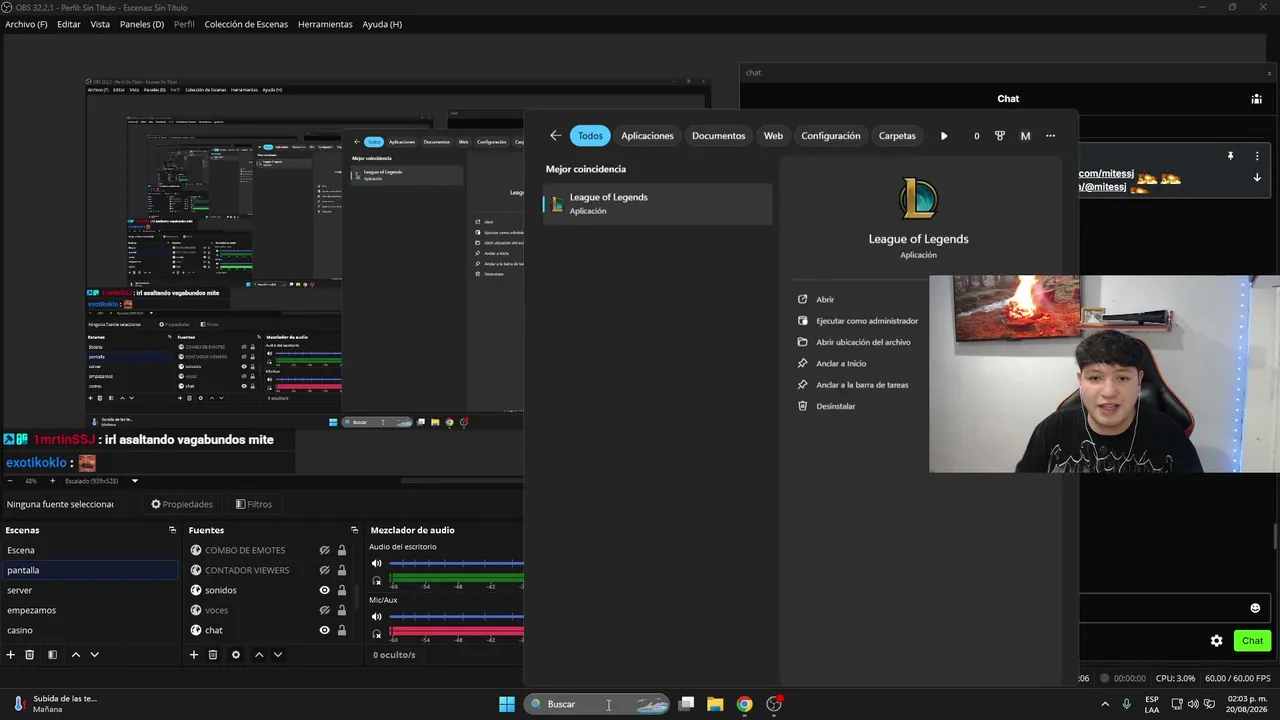Open the M account avatar in search
Viewport: 1280px width, 720px height.
pyautogui.click(x=1025, y=136)
